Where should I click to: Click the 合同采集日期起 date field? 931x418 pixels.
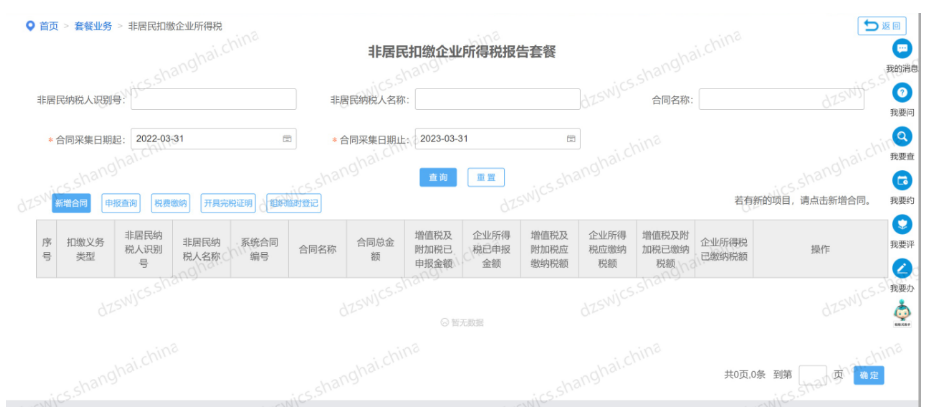(x=213, y=139)
